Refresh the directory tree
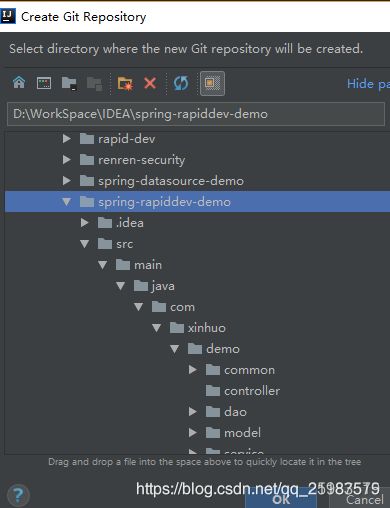 pos(181,83)
